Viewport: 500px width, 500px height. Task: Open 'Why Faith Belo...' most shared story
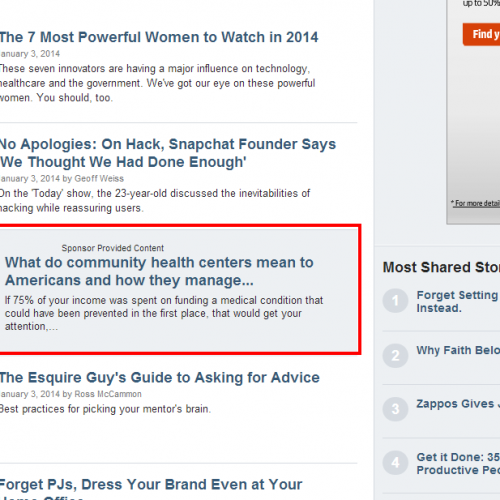click(458, 350)
